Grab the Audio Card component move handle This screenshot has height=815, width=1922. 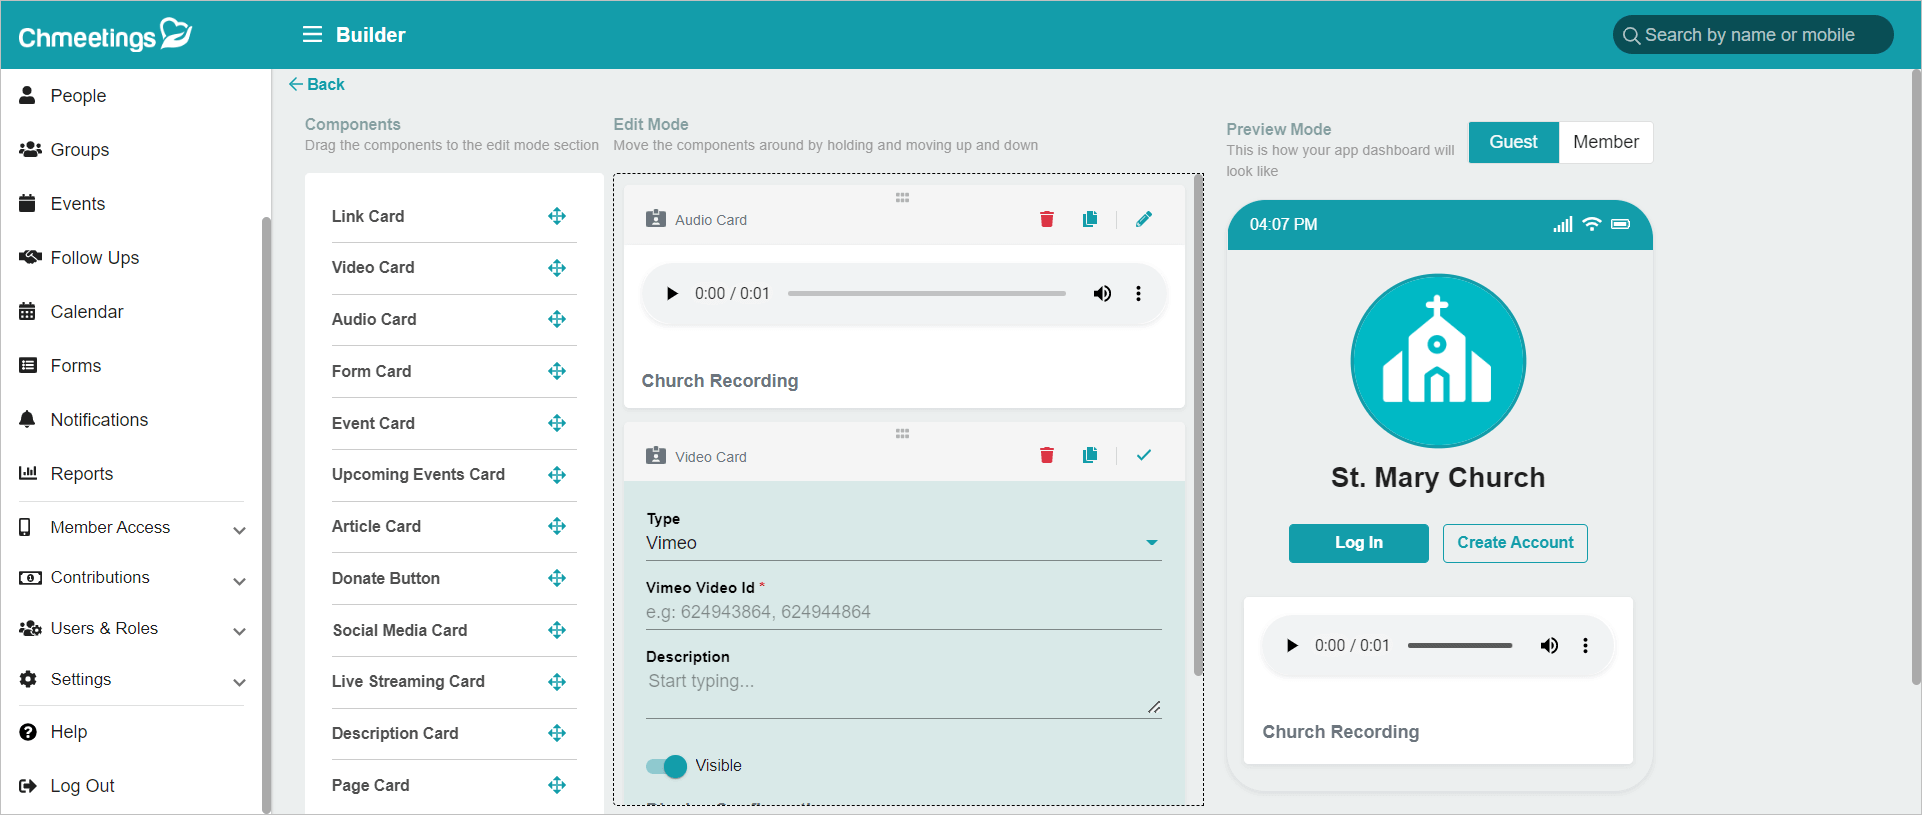click(x=557, y=319)
